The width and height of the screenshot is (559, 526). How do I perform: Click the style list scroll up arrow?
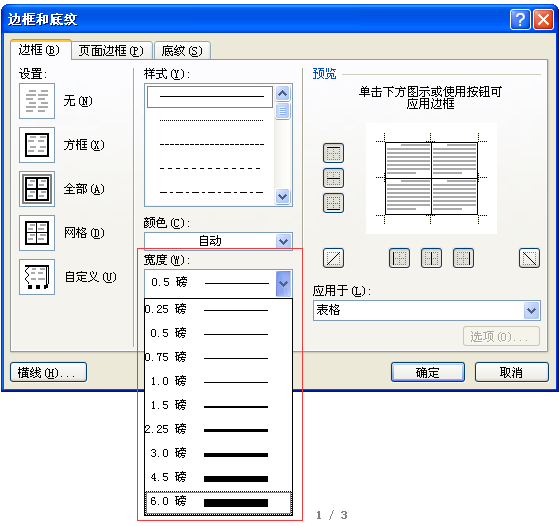[283, 94]
